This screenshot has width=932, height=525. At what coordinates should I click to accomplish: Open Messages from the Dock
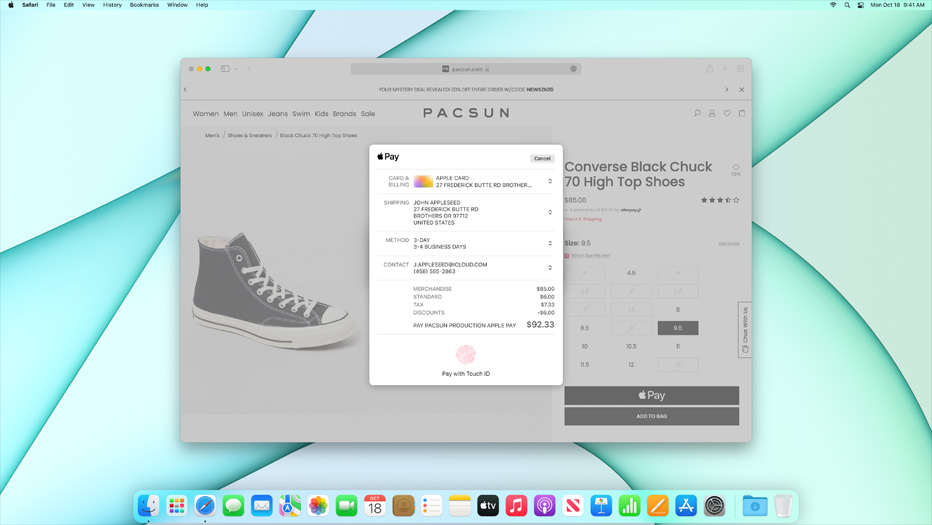click(x=233, y=506)
